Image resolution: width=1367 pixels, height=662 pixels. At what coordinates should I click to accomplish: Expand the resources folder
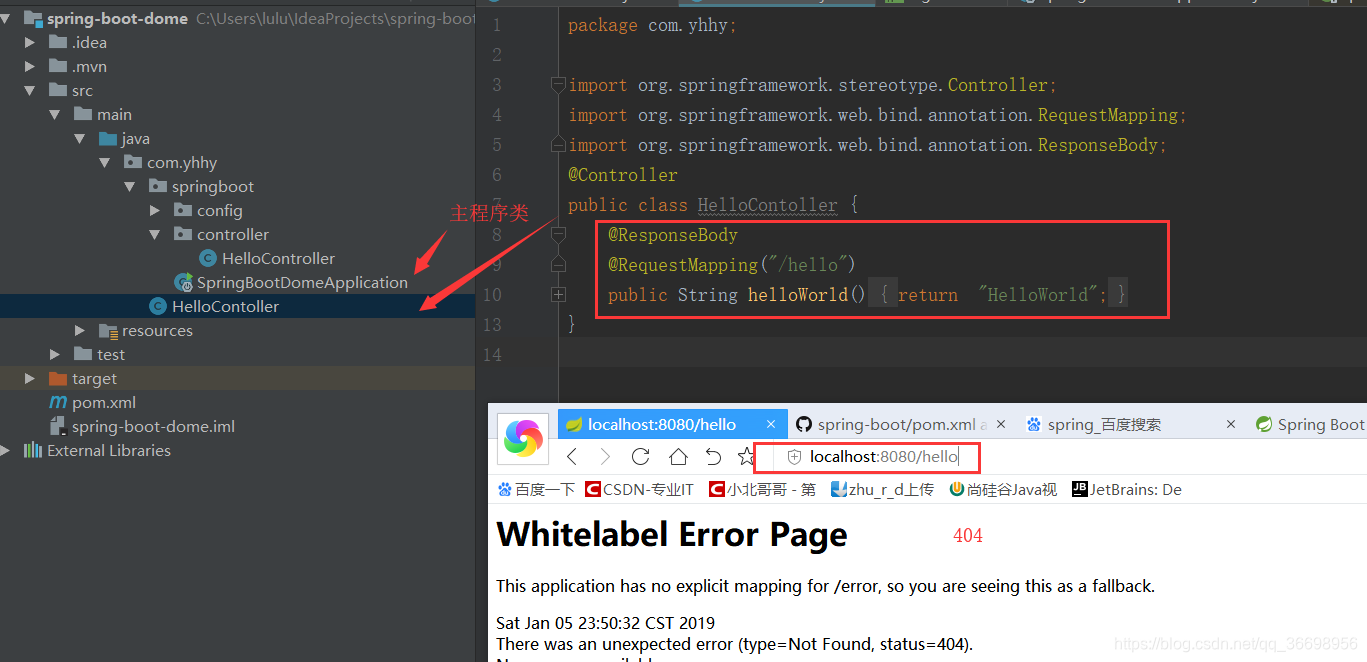click(80, 331)
